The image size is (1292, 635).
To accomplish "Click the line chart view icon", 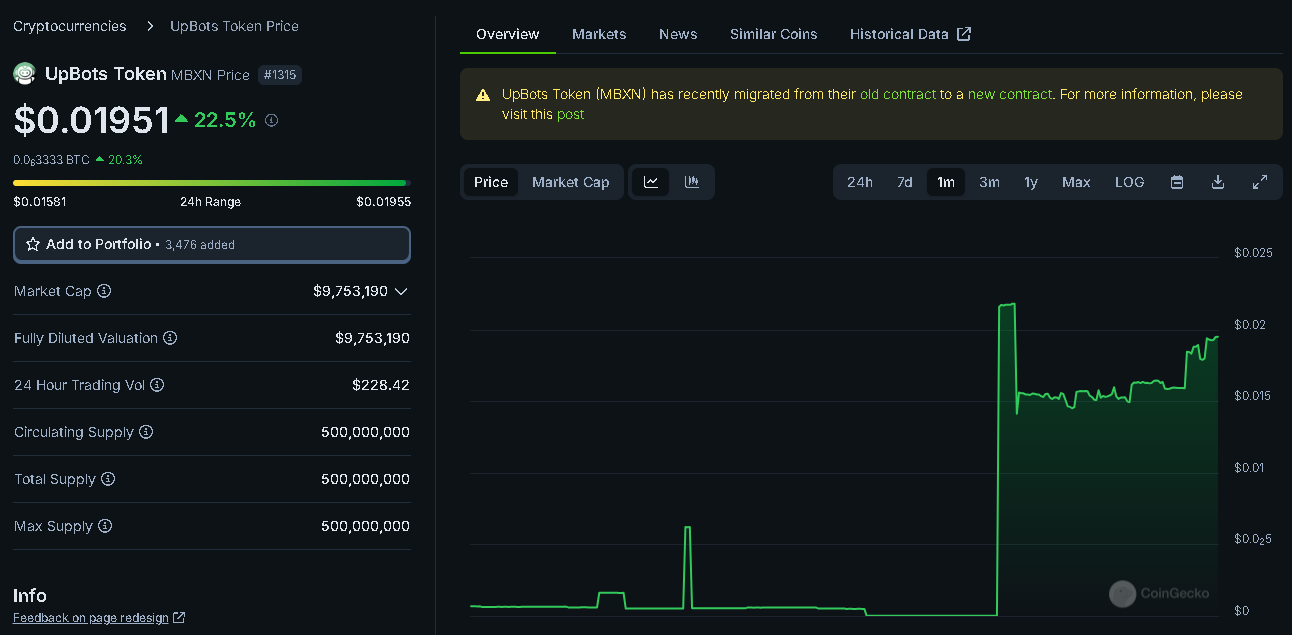I will (x=651, y=182).
